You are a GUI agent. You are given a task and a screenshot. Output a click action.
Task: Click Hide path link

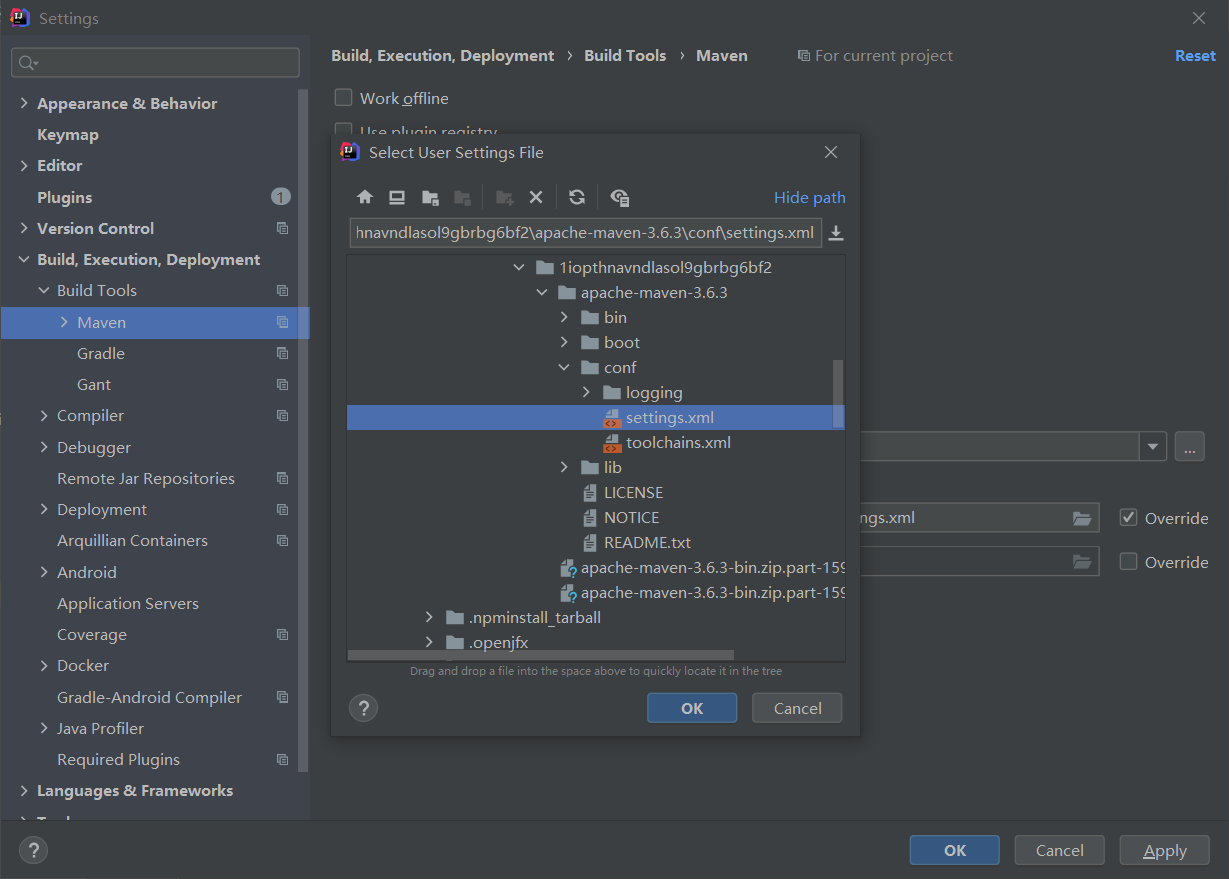point(810,197)
